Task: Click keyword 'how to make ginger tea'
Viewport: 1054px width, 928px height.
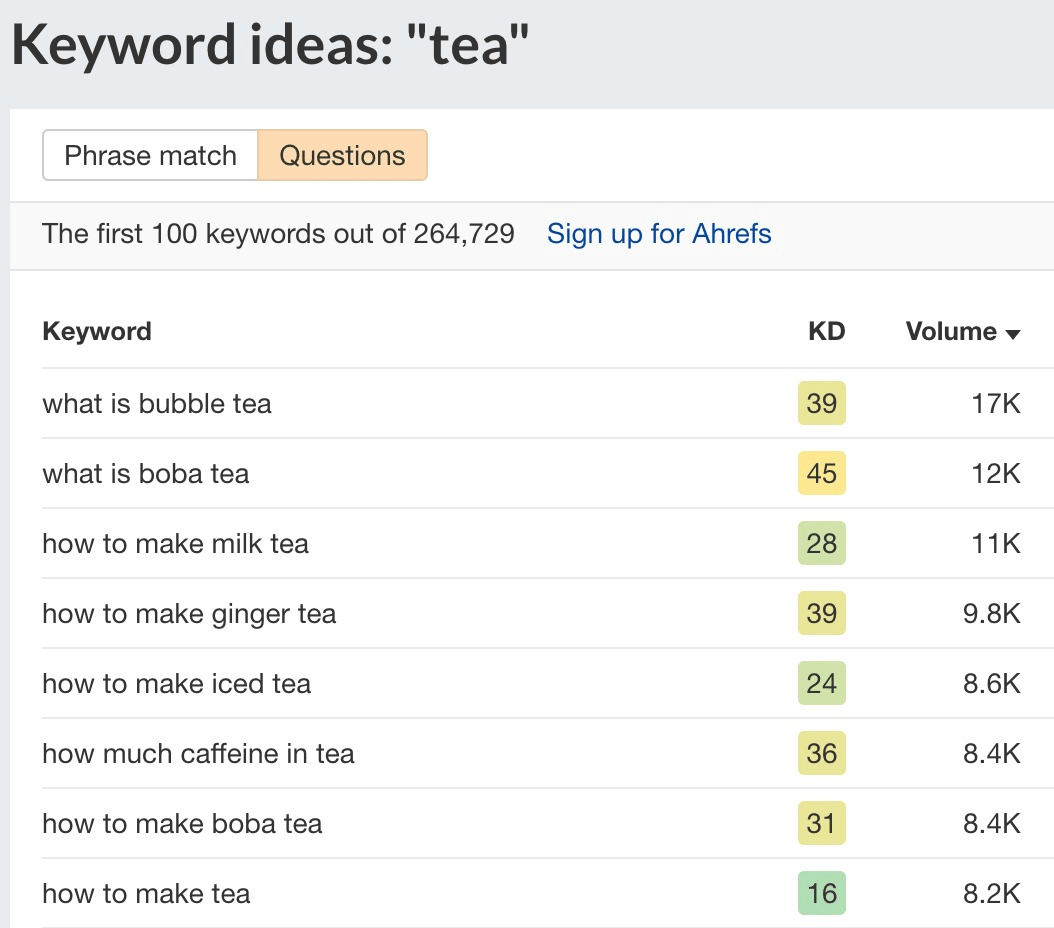Action: pyautogui.click(x=189, y=614)
